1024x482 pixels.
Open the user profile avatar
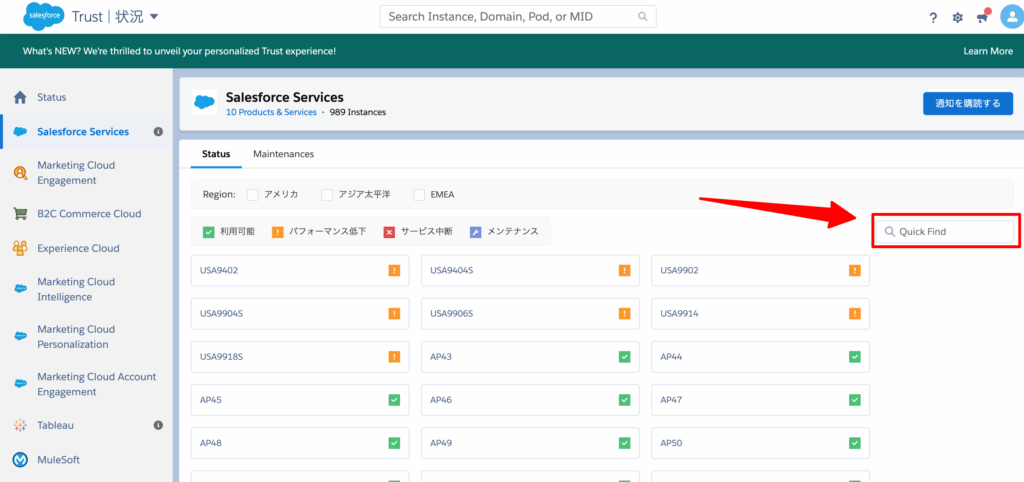[x=1011, y=17]
